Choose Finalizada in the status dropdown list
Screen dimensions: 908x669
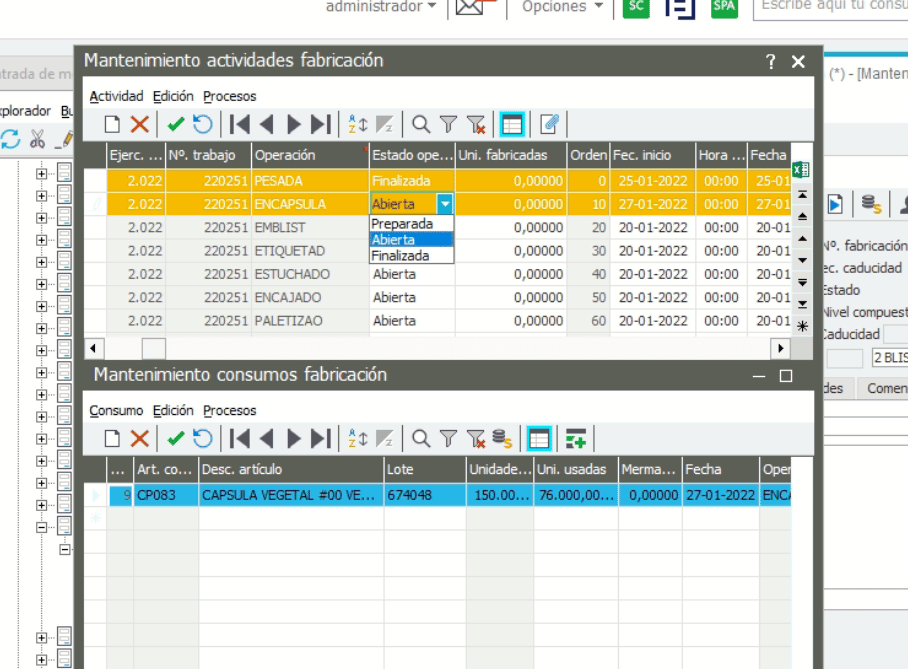(411, 256)
